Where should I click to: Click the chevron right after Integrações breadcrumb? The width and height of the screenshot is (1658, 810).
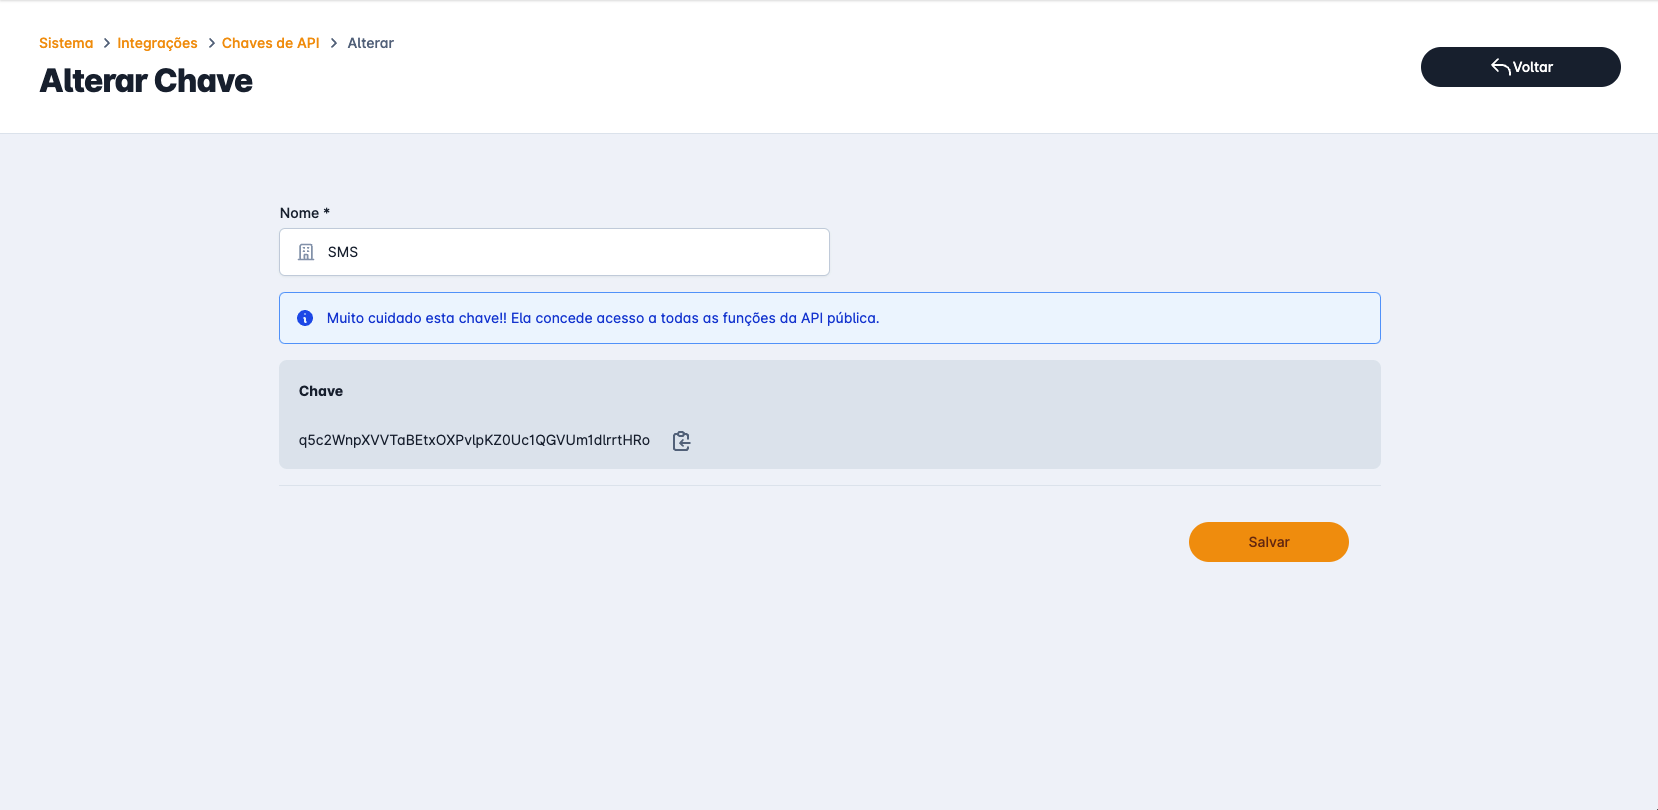[211, 43]
